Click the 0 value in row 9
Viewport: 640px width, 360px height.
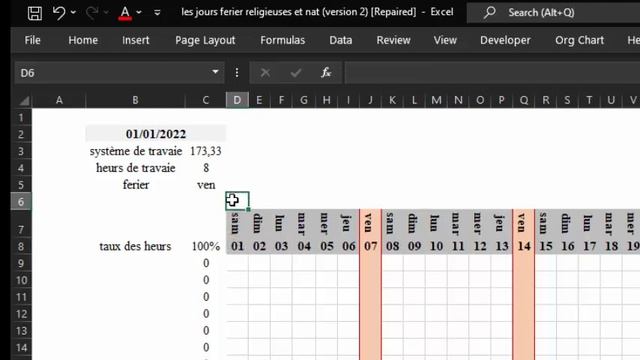coord(206,263)
